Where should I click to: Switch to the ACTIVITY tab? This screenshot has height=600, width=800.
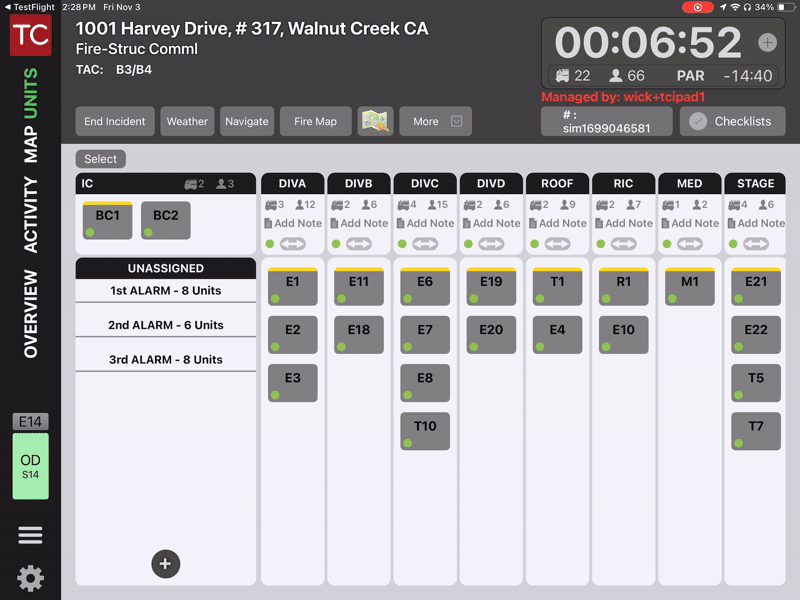click(30, 215)
